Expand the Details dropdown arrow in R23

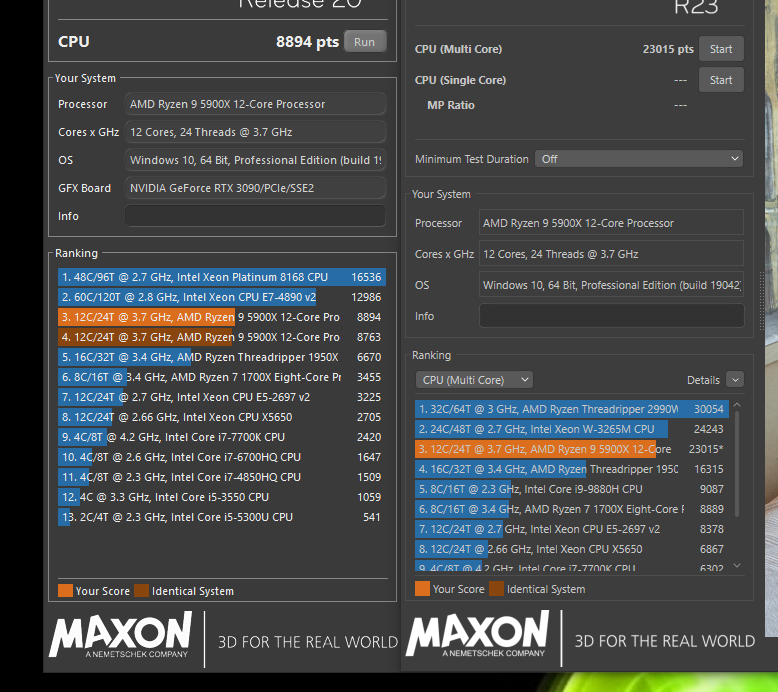coord(735,380)
